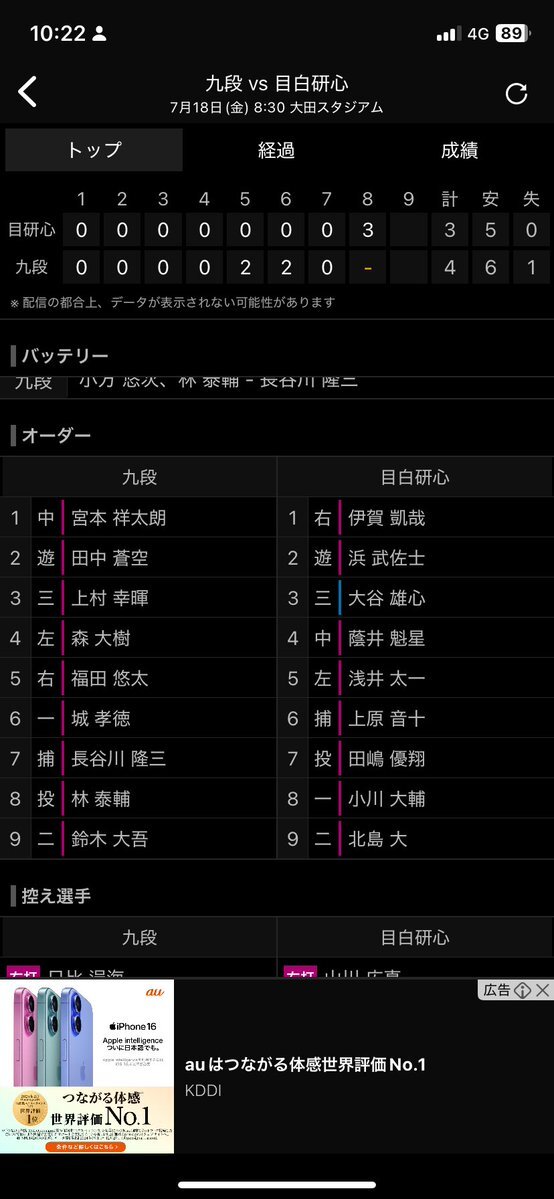Tap the 8th inning score of 目研心
554x1199 pixels.
coord(367,229)
